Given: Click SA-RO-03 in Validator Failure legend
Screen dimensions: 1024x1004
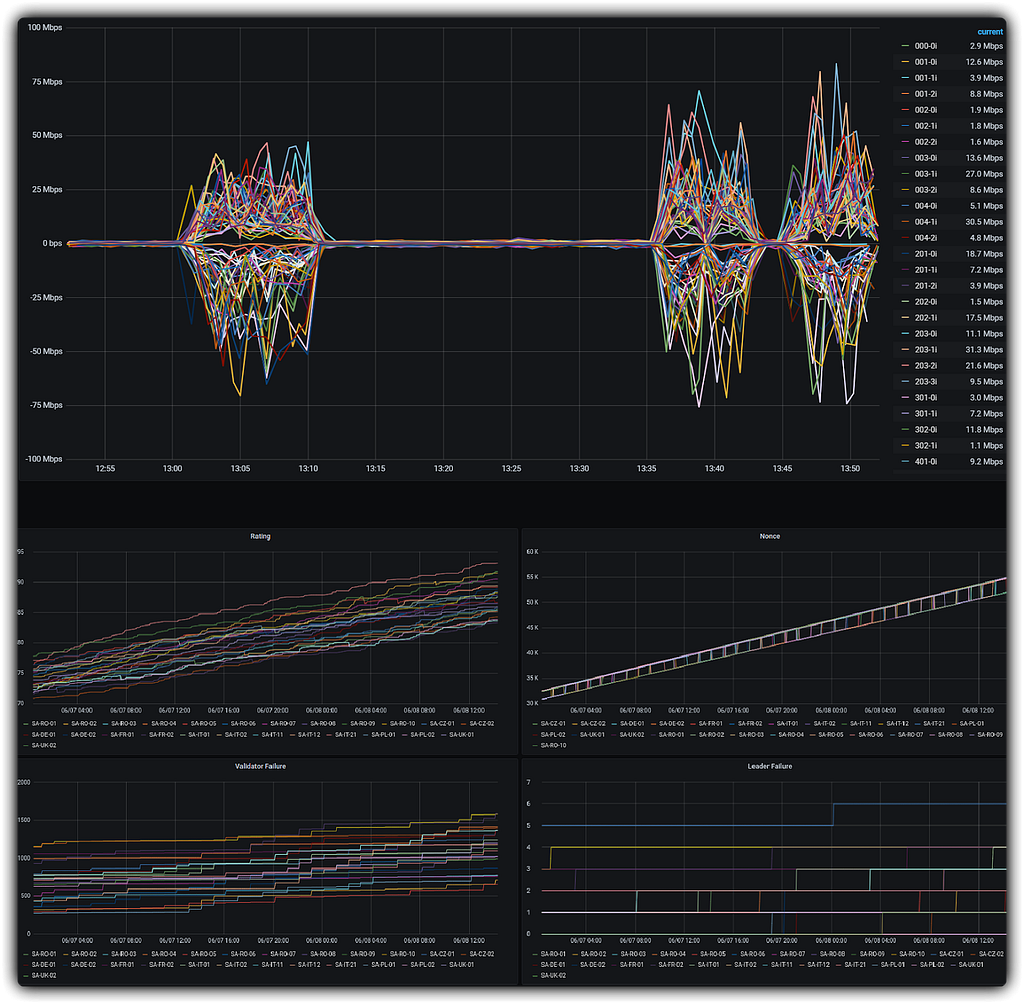Looking at the screenshot, I should [x=123, y=954].
